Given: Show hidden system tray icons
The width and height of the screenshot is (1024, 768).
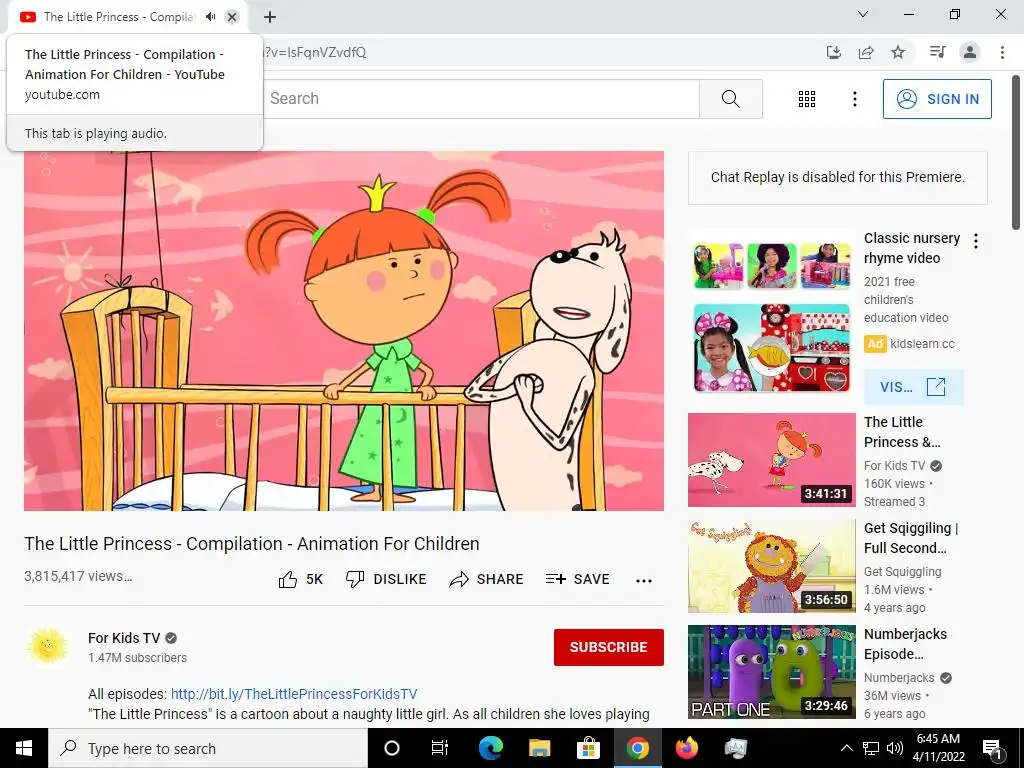Looking at the screenshot, I should click(846, 748).
